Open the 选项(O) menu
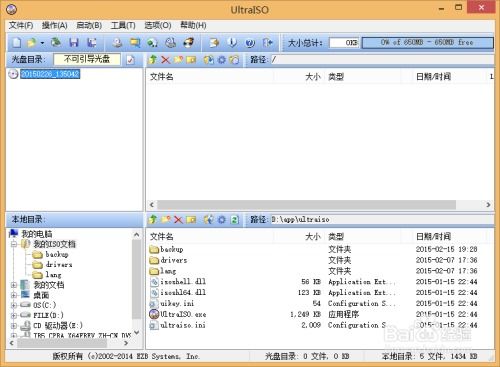This screenshot has width=500, height=367. click(x=158, y=26)
